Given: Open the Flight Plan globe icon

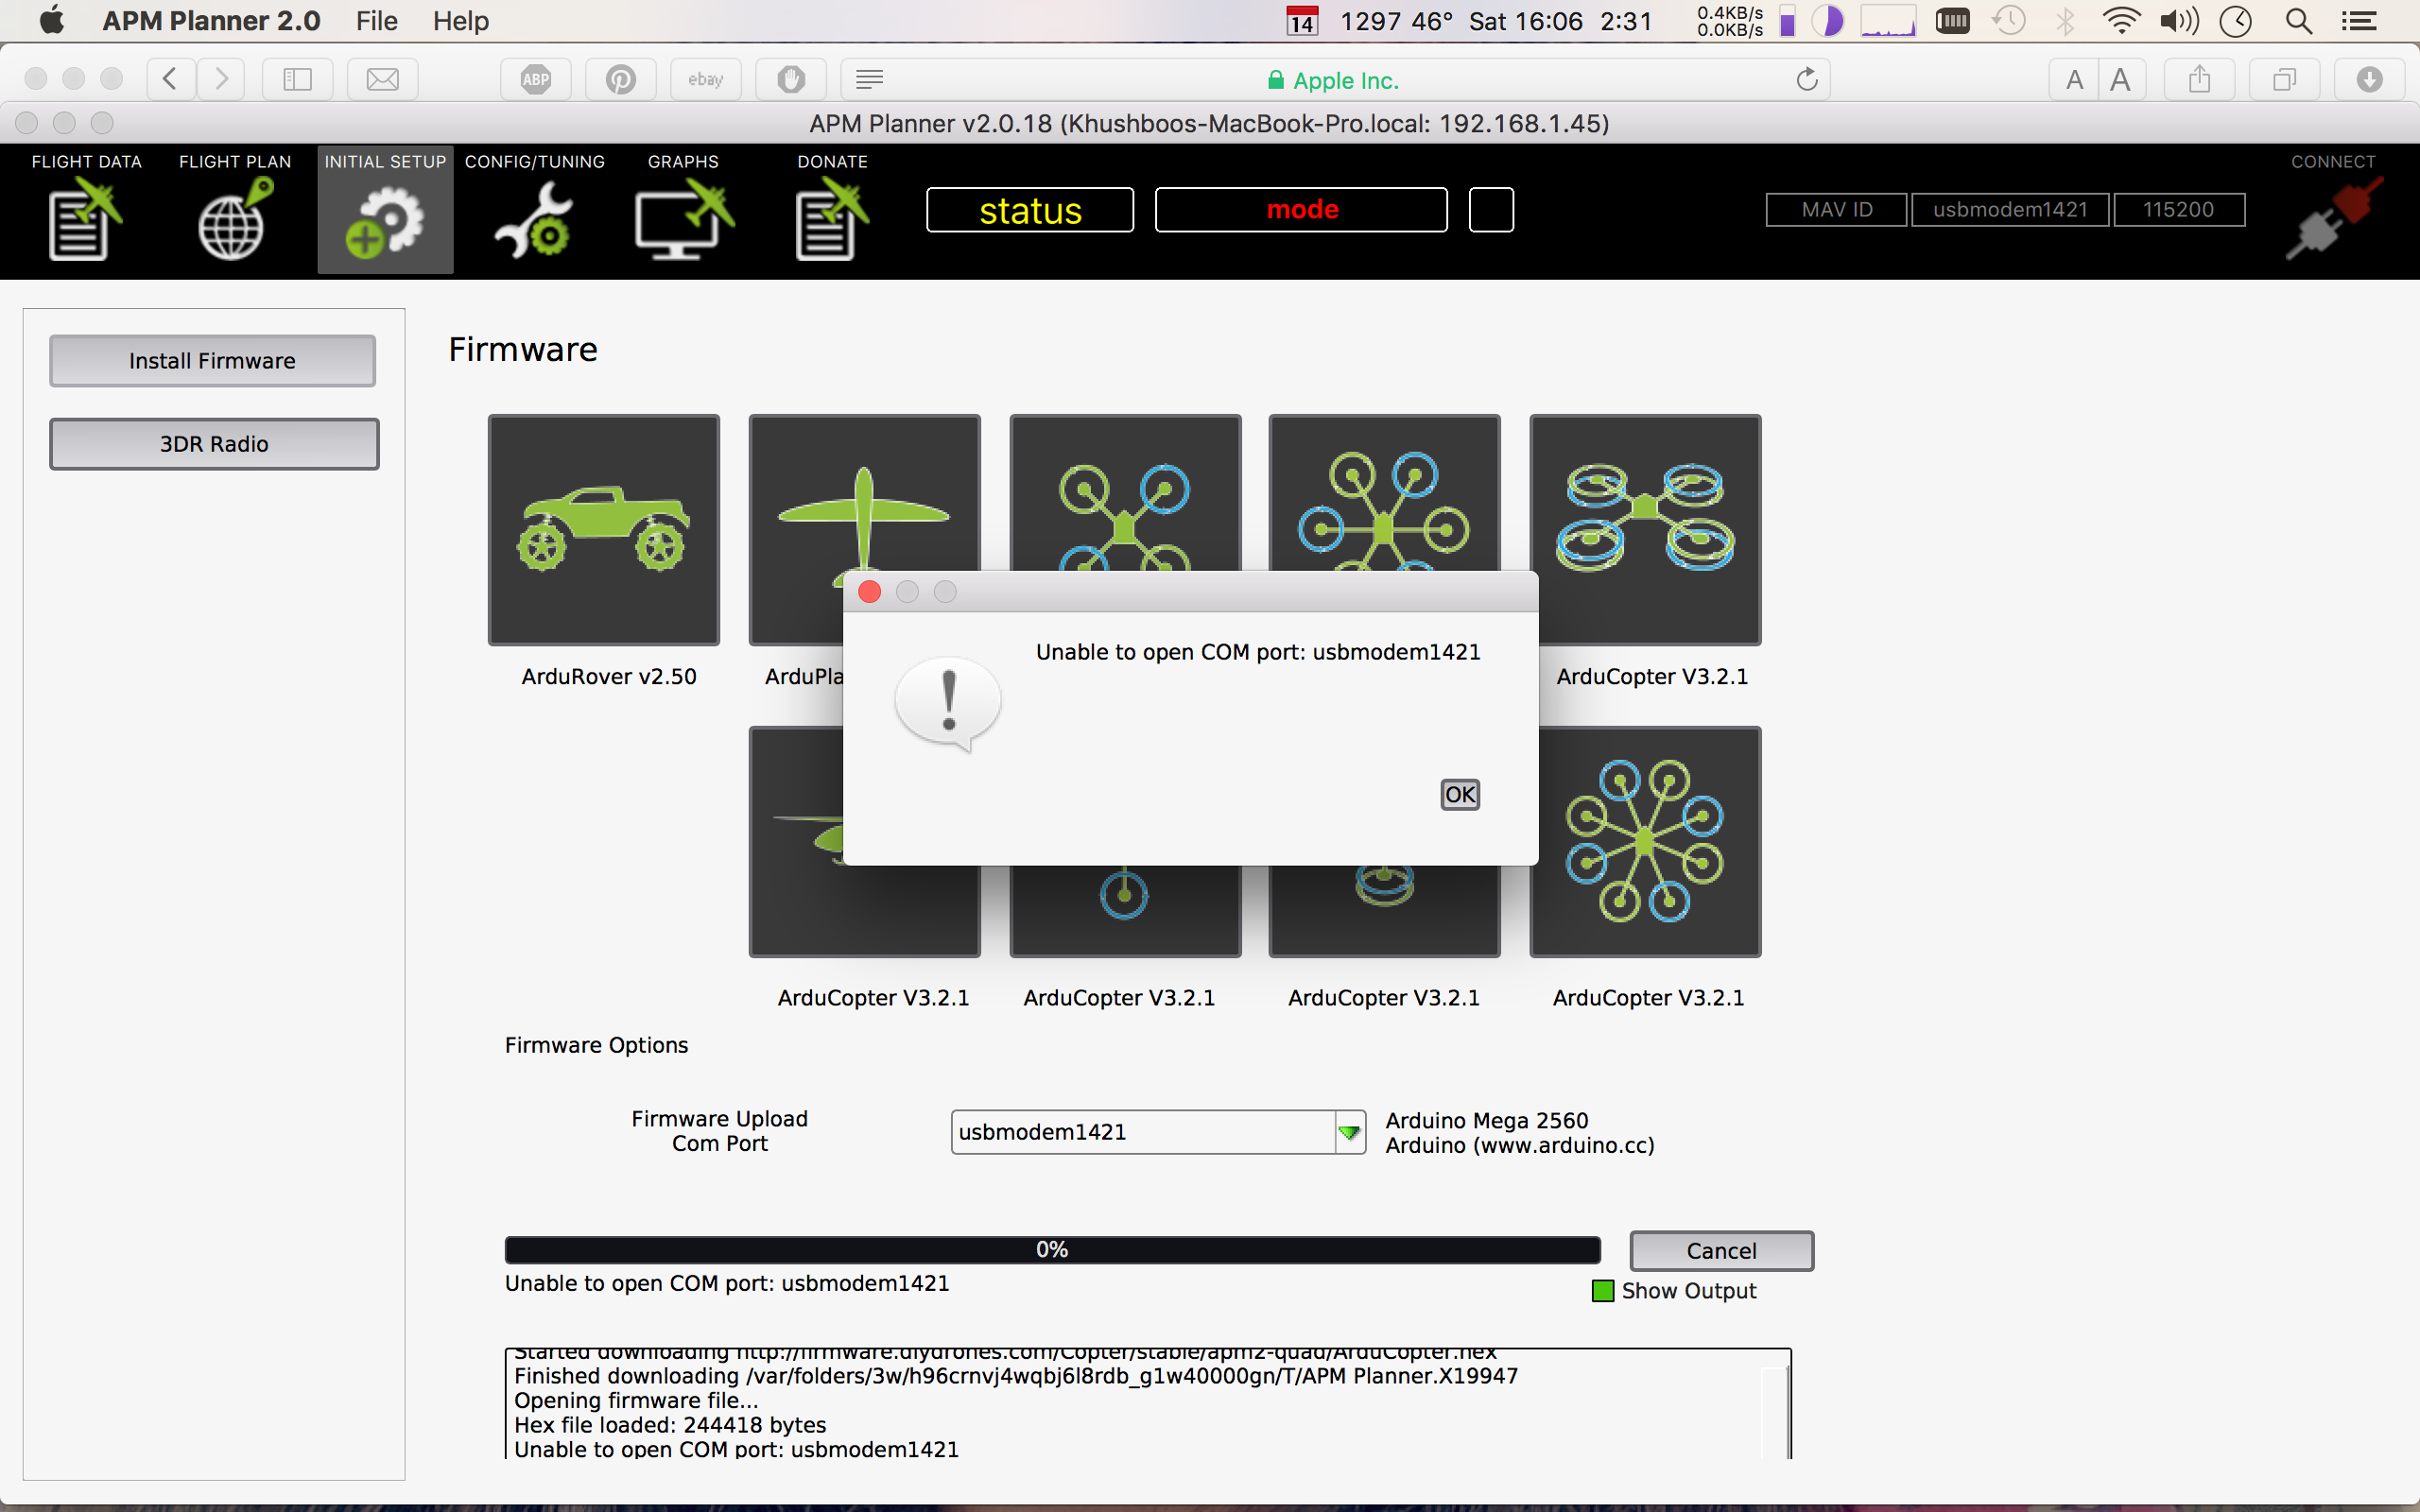Looking at the screenshot, I should (235, 220).
